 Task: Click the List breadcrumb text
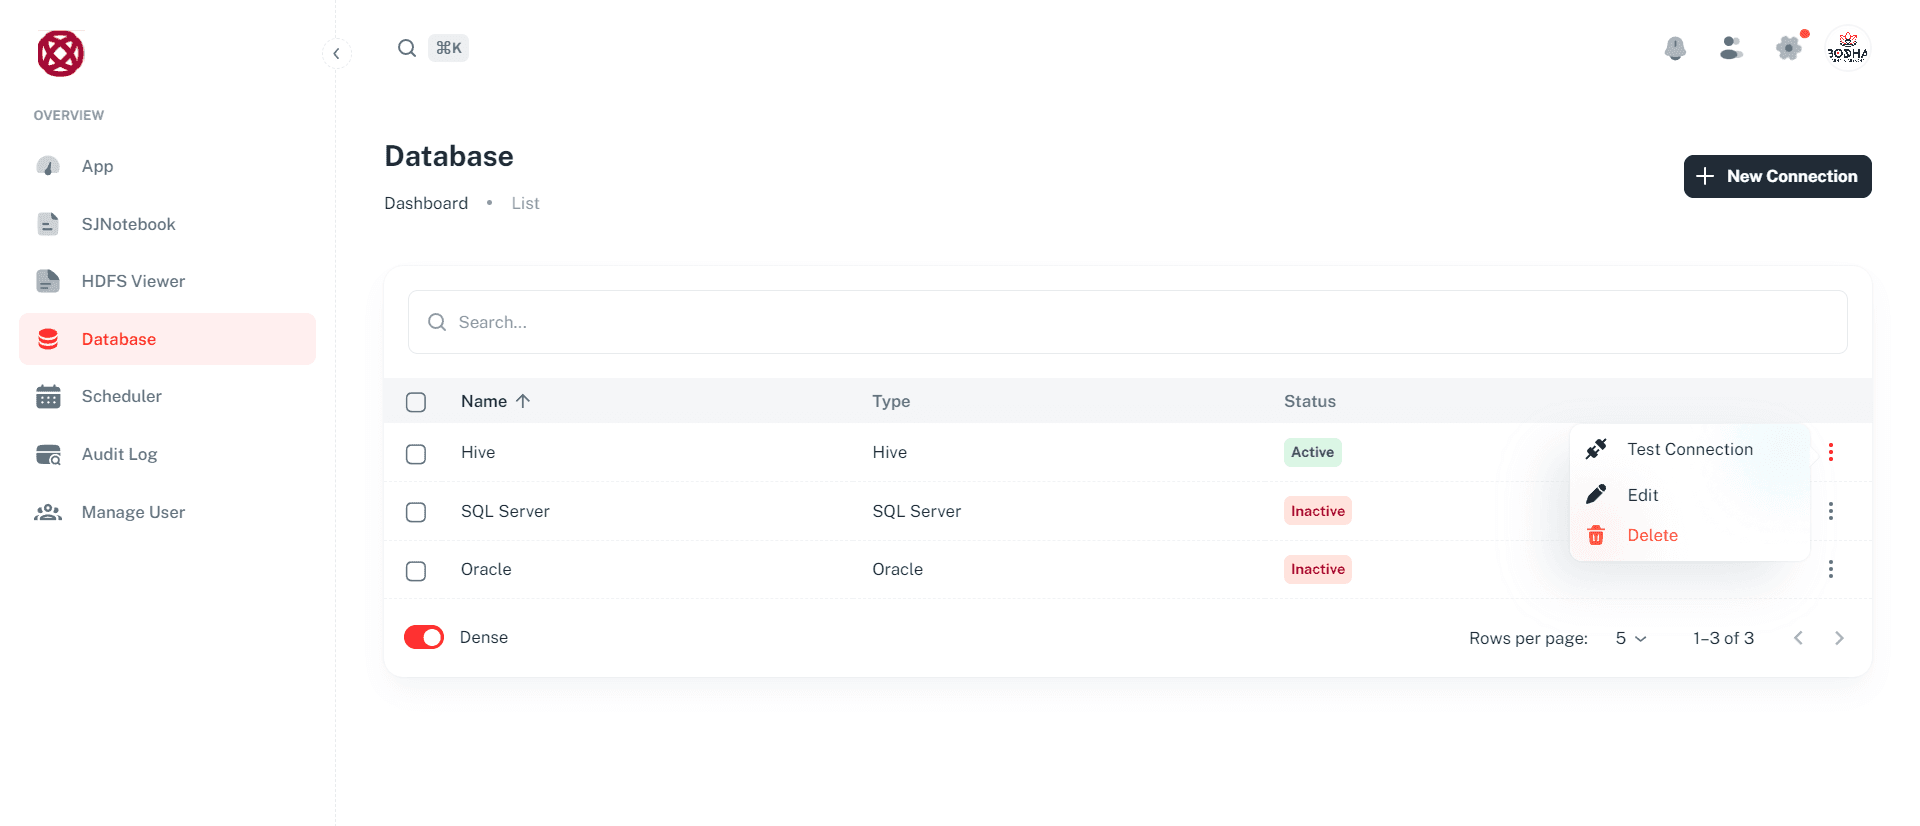(x=525, y=203)
